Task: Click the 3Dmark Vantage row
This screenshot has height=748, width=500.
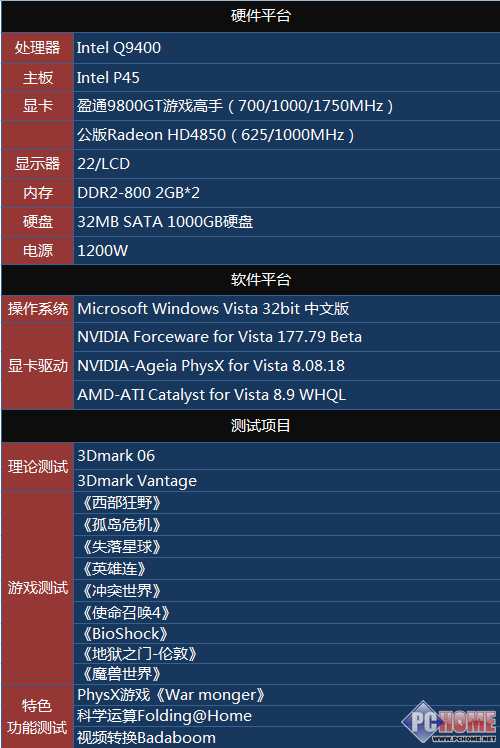Action: pos(287,481)
